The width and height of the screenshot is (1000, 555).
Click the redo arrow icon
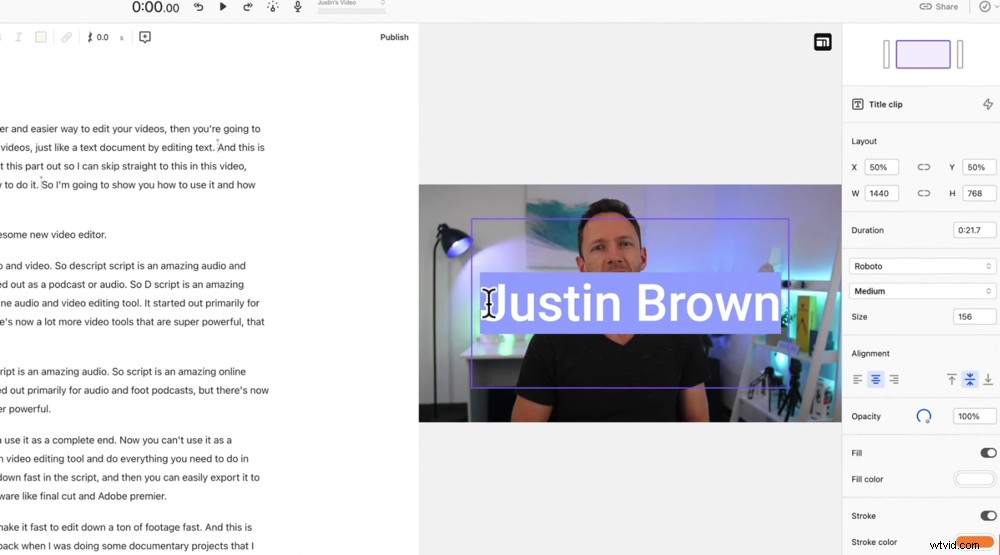[247, 7]
